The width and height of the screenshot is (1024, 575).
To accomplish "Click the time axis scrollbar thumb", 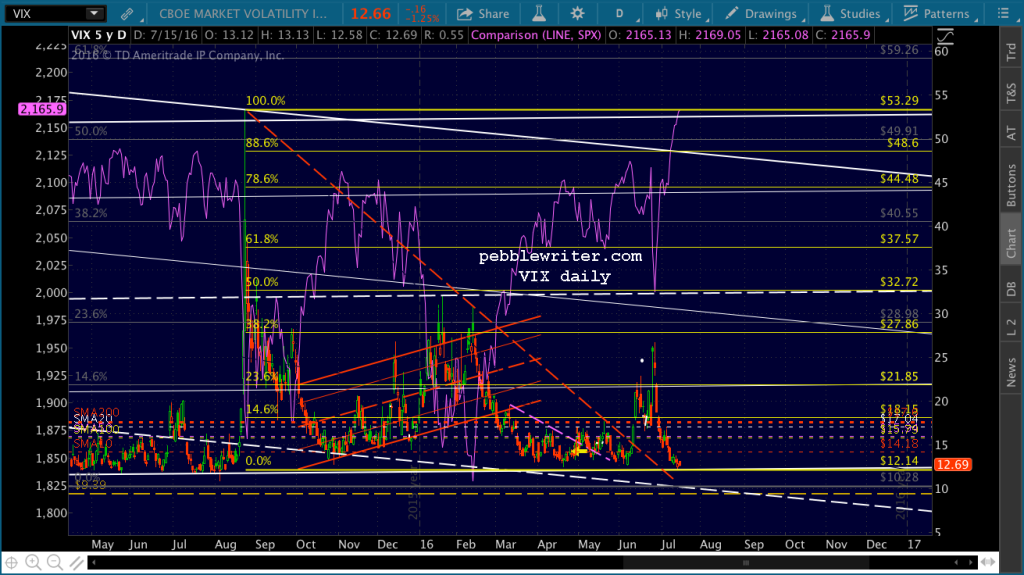I will coord(745,562).
